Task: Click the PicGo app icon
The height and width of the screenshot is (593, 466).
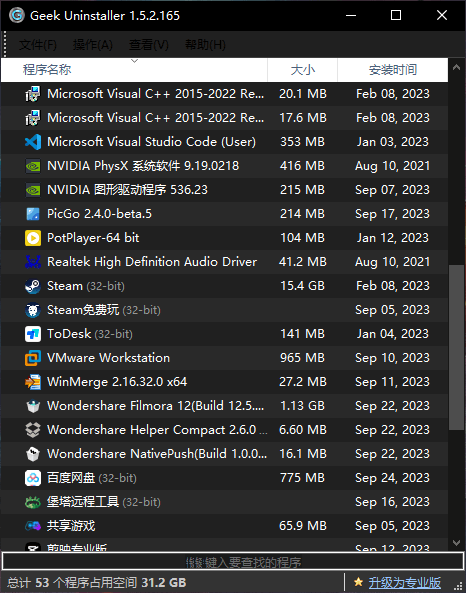Action: point(33,214)
